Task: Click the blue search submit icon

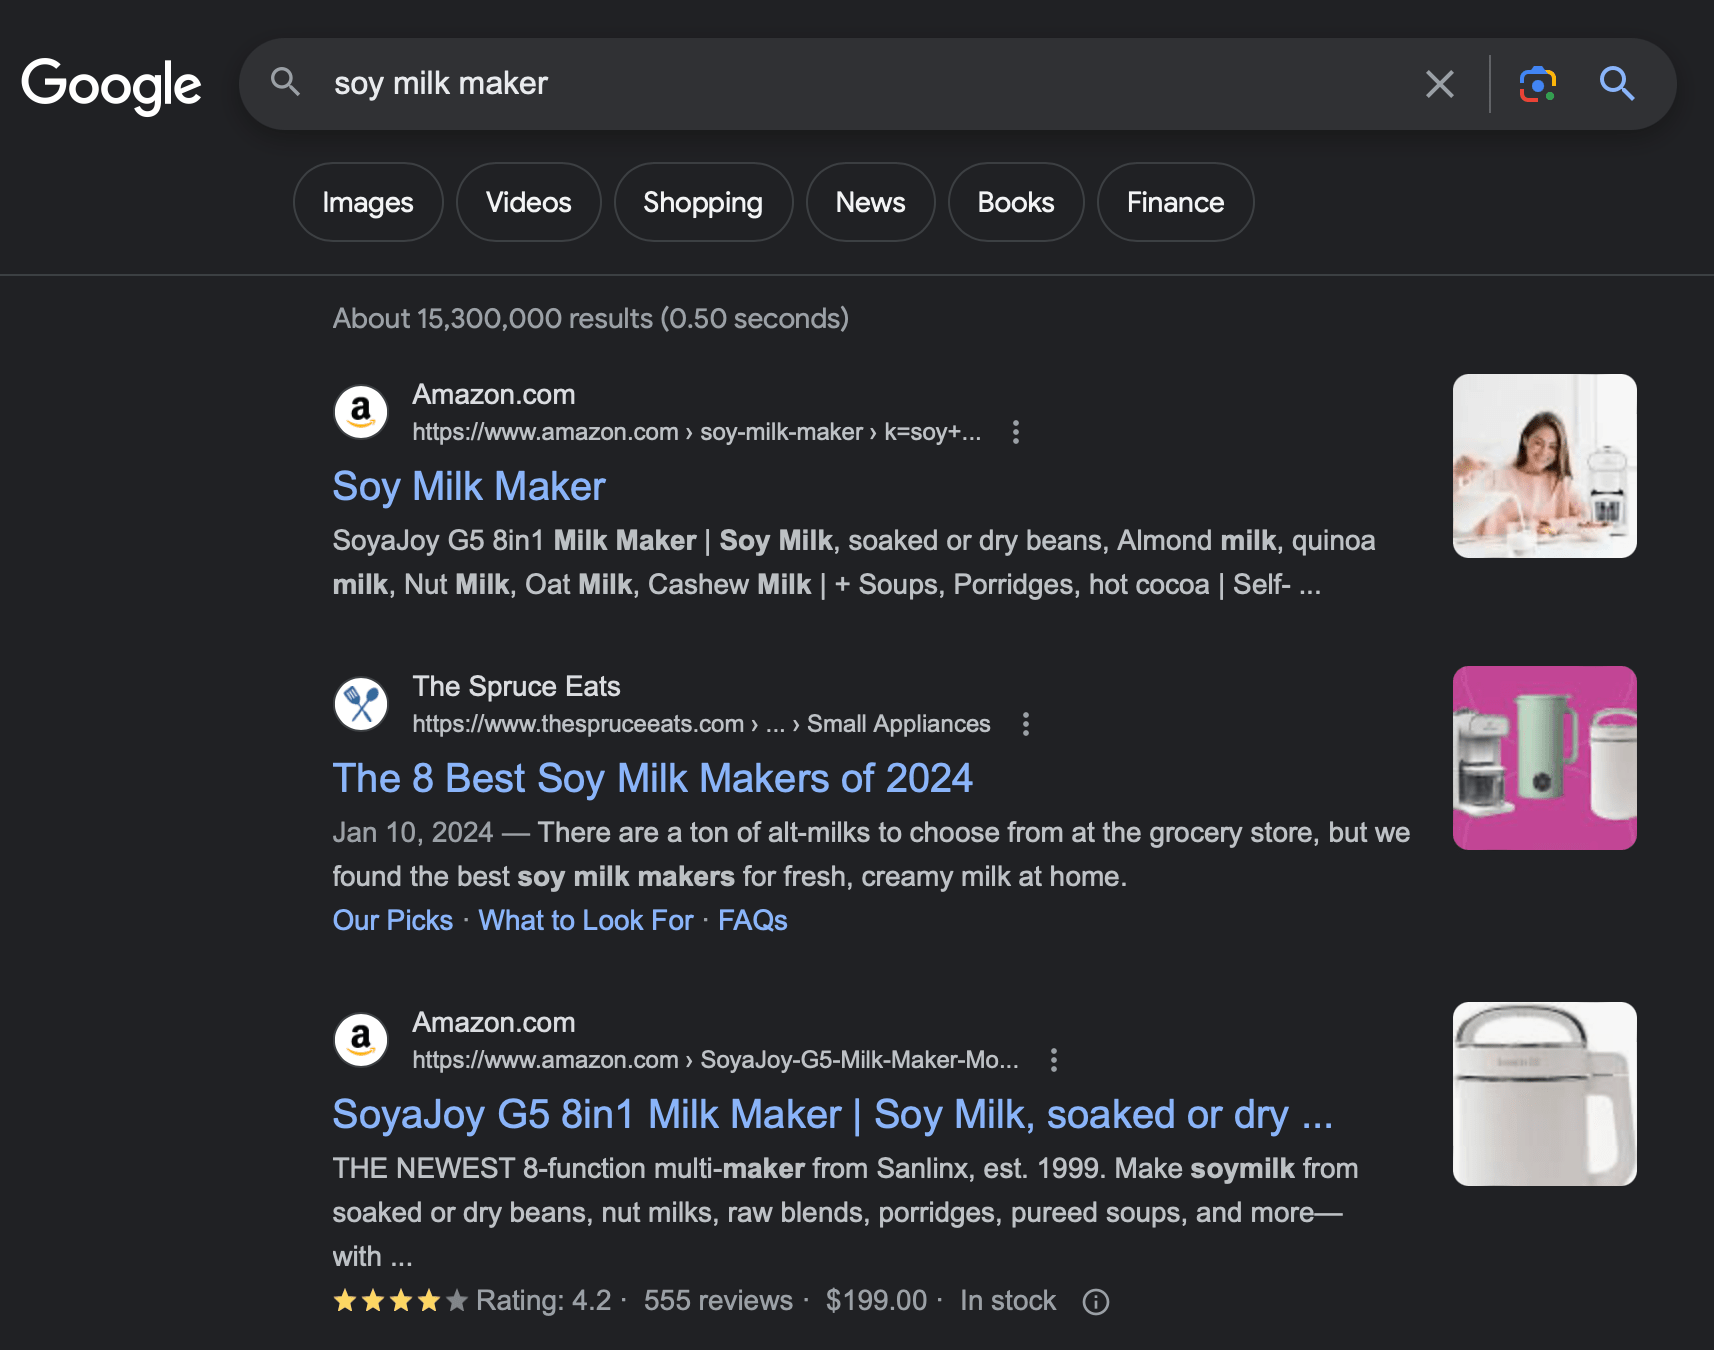Action: [x=1616, y=84]
